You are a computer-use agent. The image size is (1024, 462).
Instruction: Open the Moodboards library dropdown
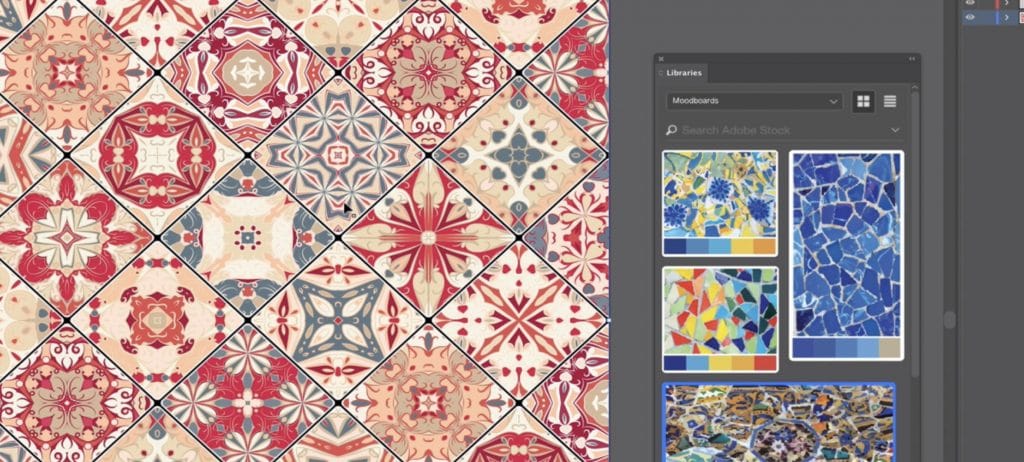[754, 101]
